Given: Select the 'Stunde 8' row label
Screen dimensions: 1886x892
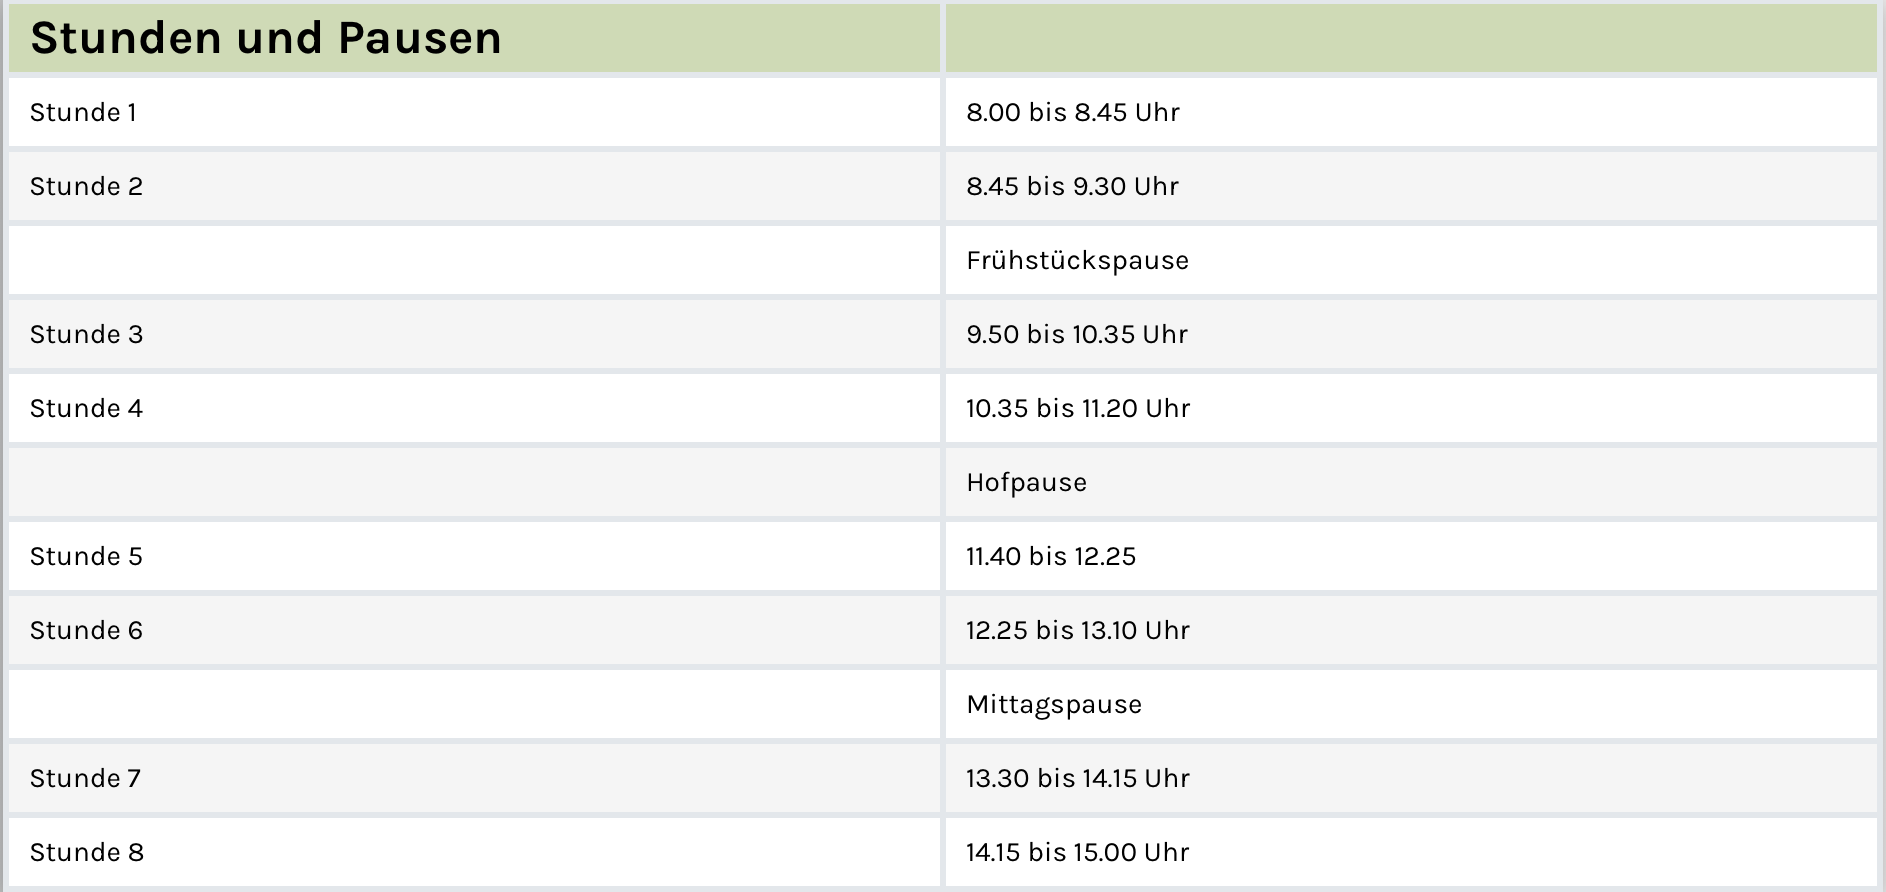Looking at the screenshot, I should (86, 852).
